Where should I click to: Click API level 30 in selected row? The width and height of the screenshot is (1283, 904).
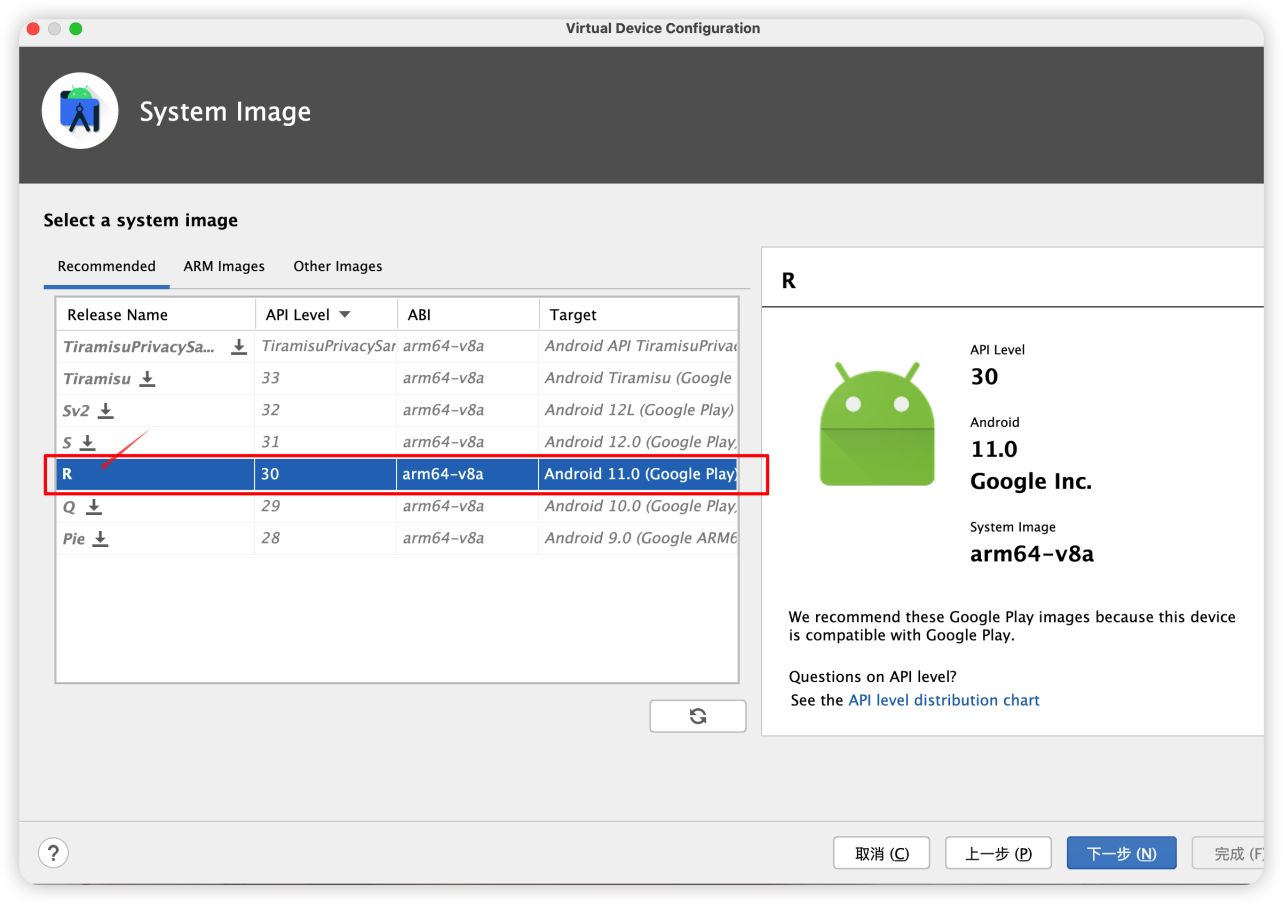click(x=270, y=474)
